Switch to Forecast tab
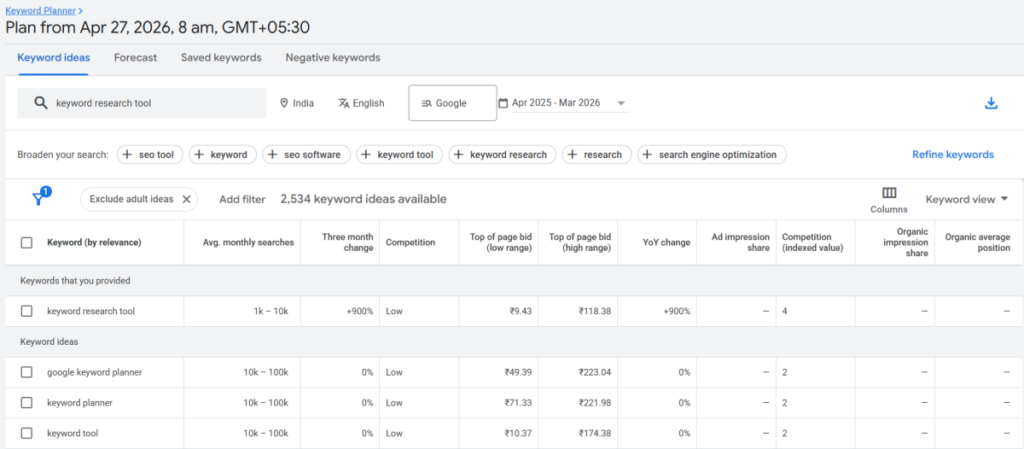 (135, 57)
